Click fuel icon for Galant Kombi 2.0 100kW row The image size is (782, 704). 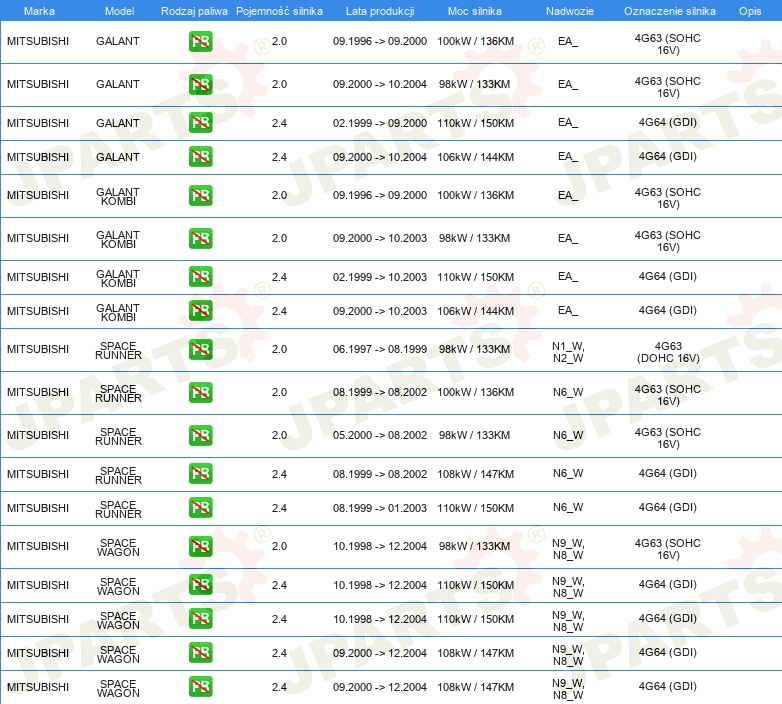click(200, 195)
